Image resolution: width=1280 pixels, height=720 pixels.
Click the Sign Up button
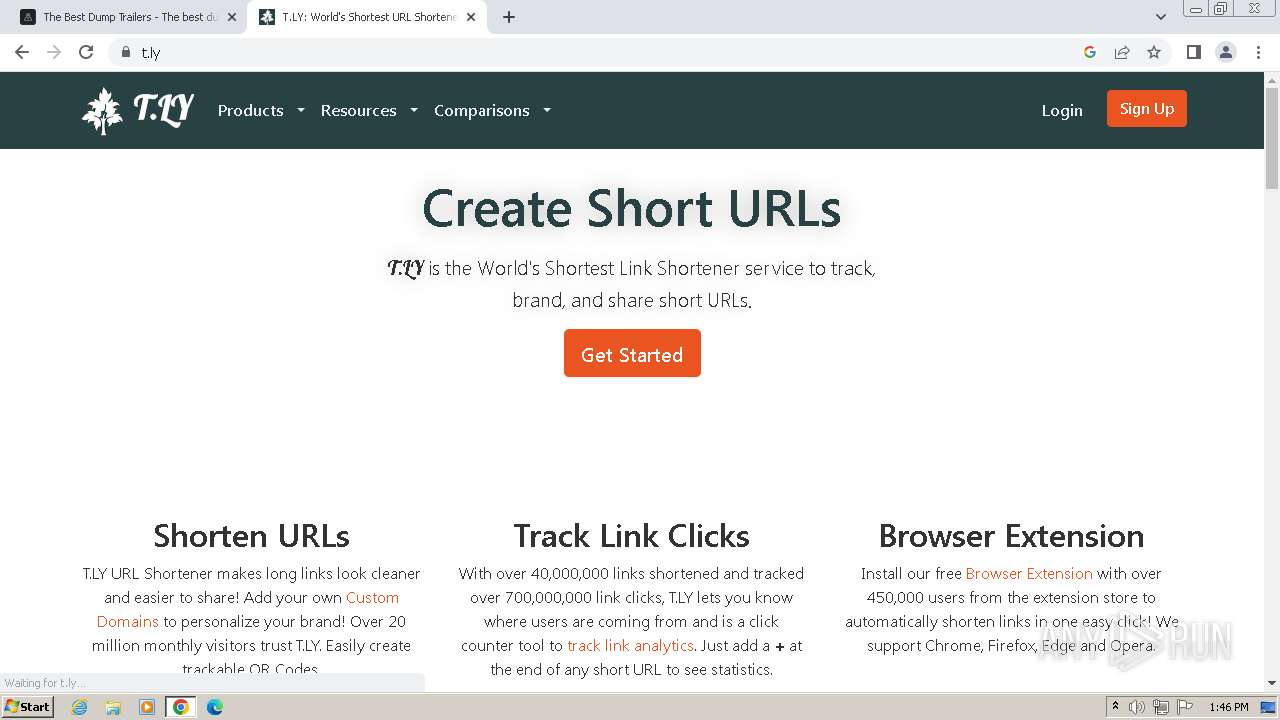(1147, 109)
